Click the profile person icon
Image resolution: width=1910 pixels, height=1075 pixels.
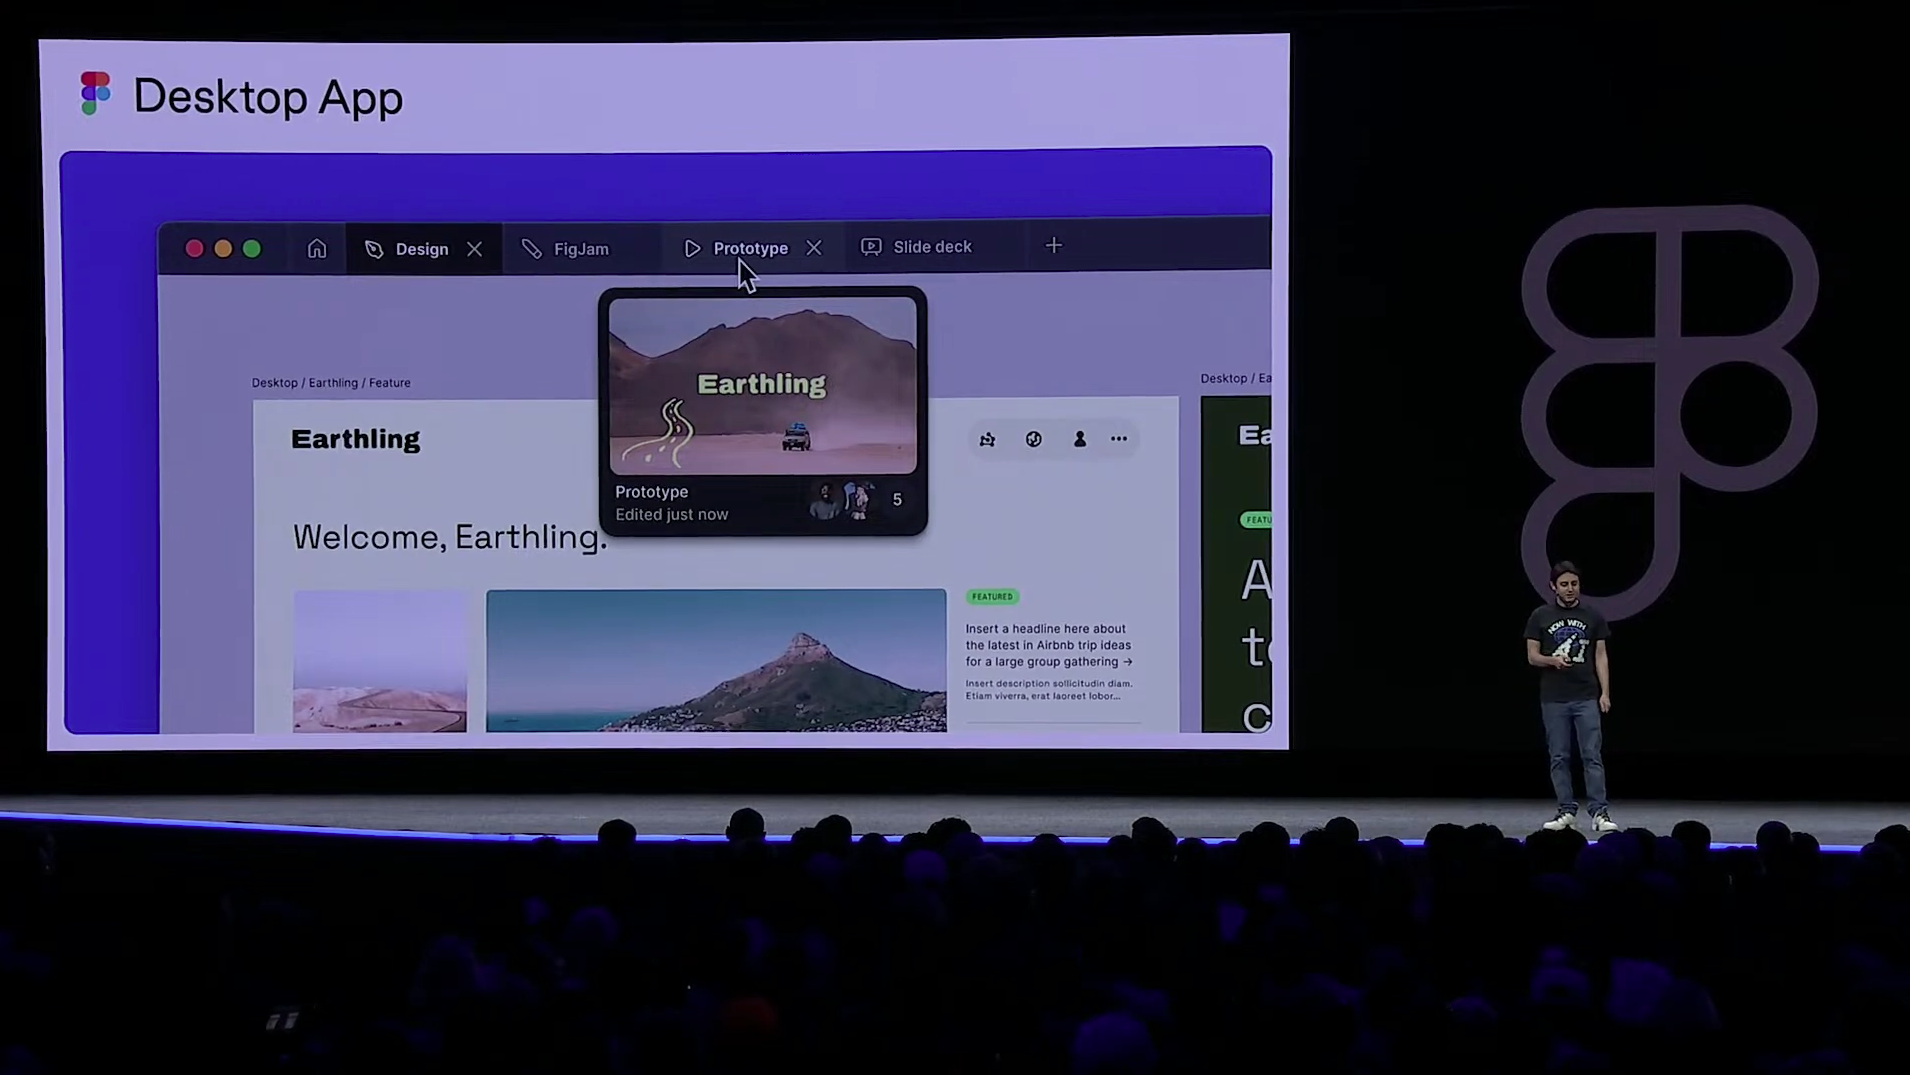click(1080, 439)
